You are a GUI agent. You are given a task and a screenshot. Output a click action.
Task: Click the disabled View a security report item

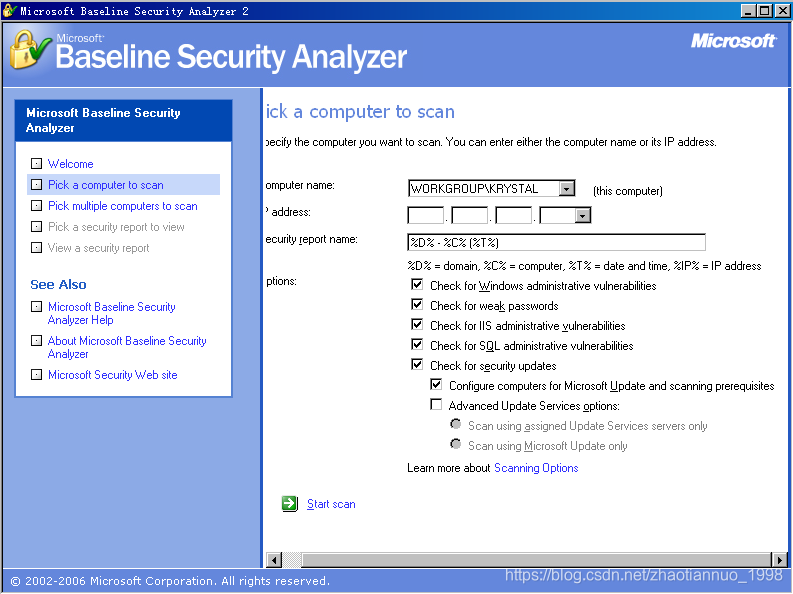click(99, 248)
